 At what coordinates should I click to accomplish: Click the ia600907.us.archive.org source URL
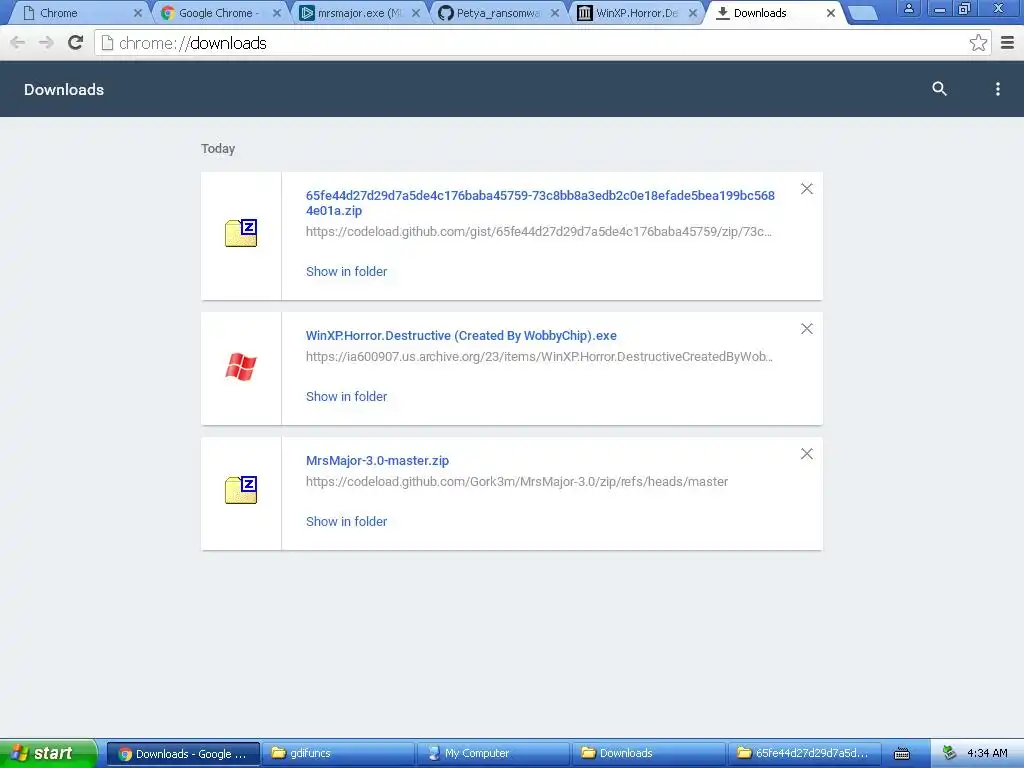click(539, 357)
